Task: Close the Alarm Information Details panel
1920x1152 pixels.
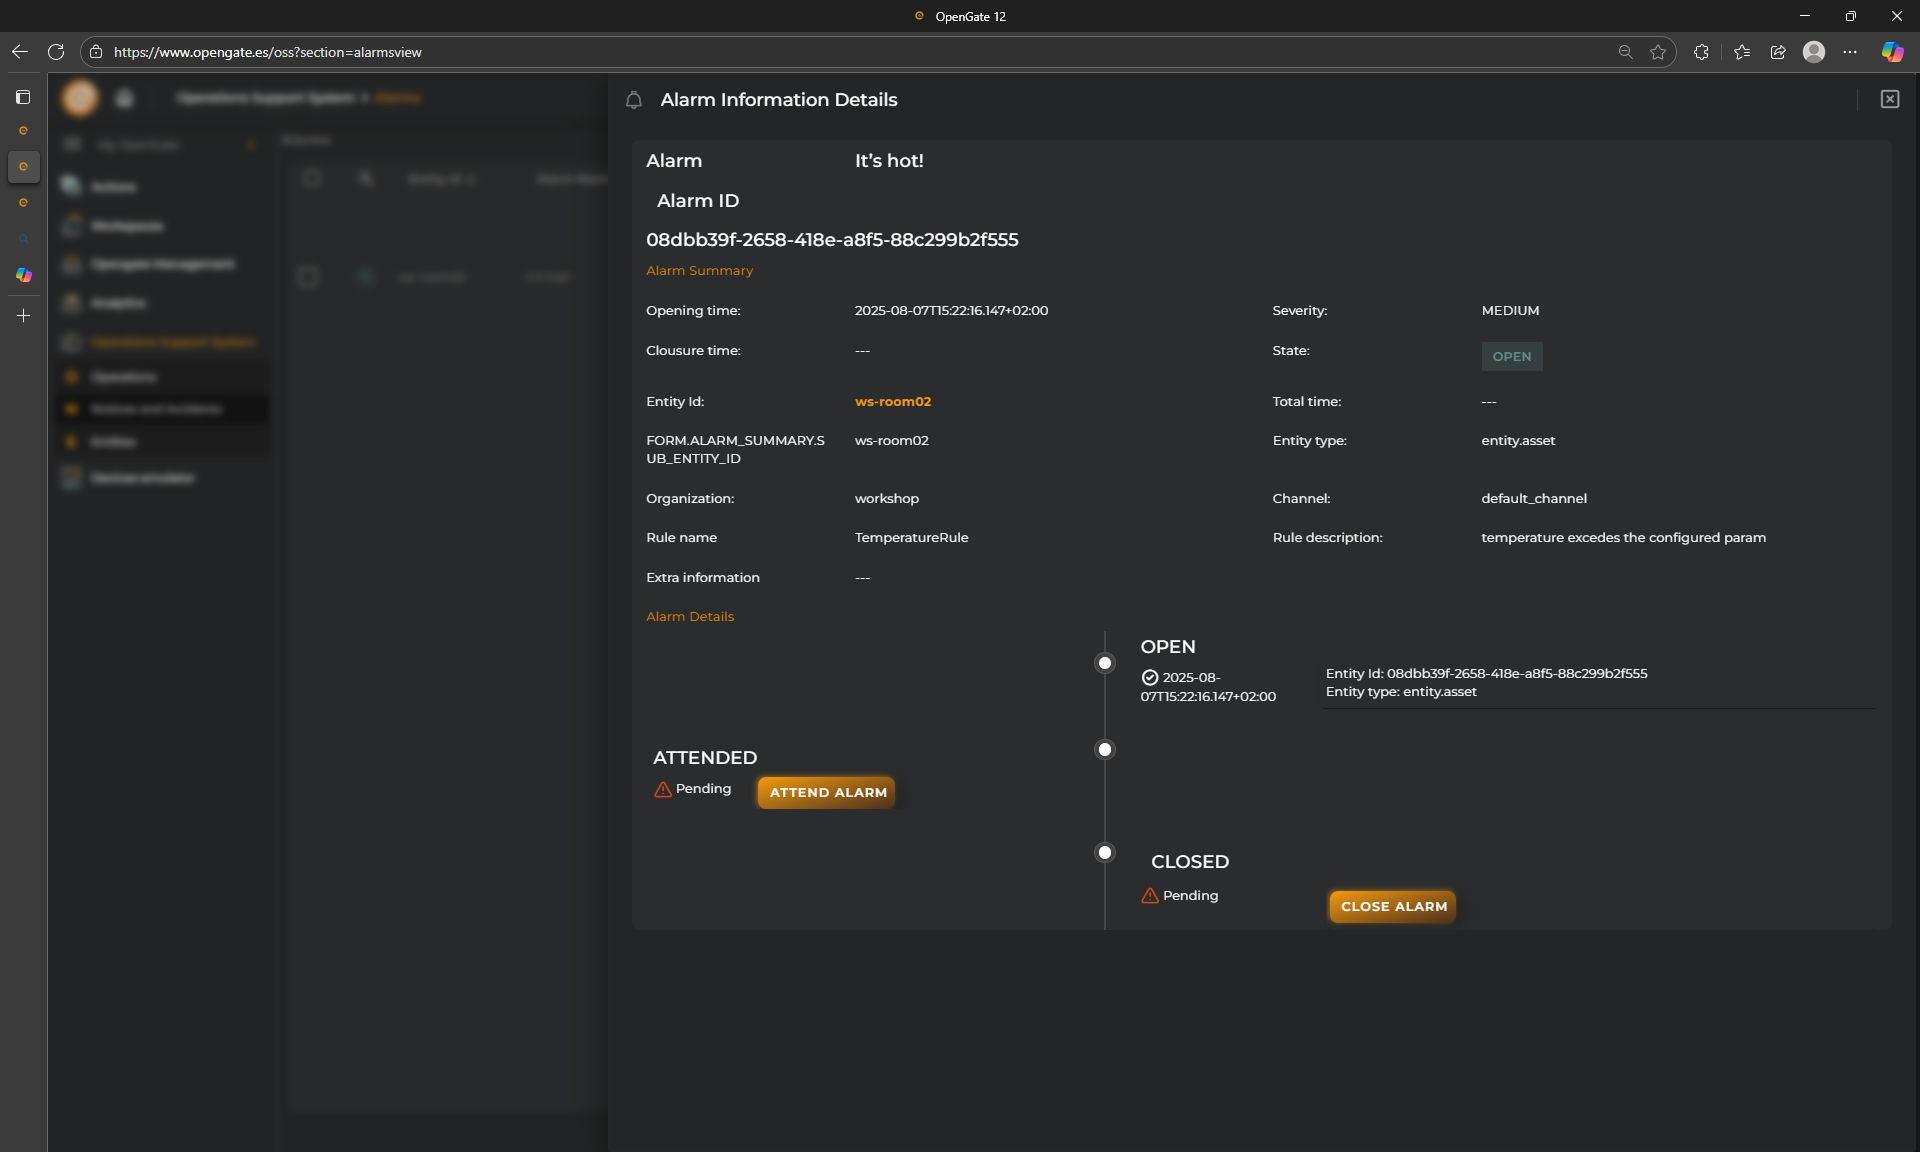Action: point(1889,99)
